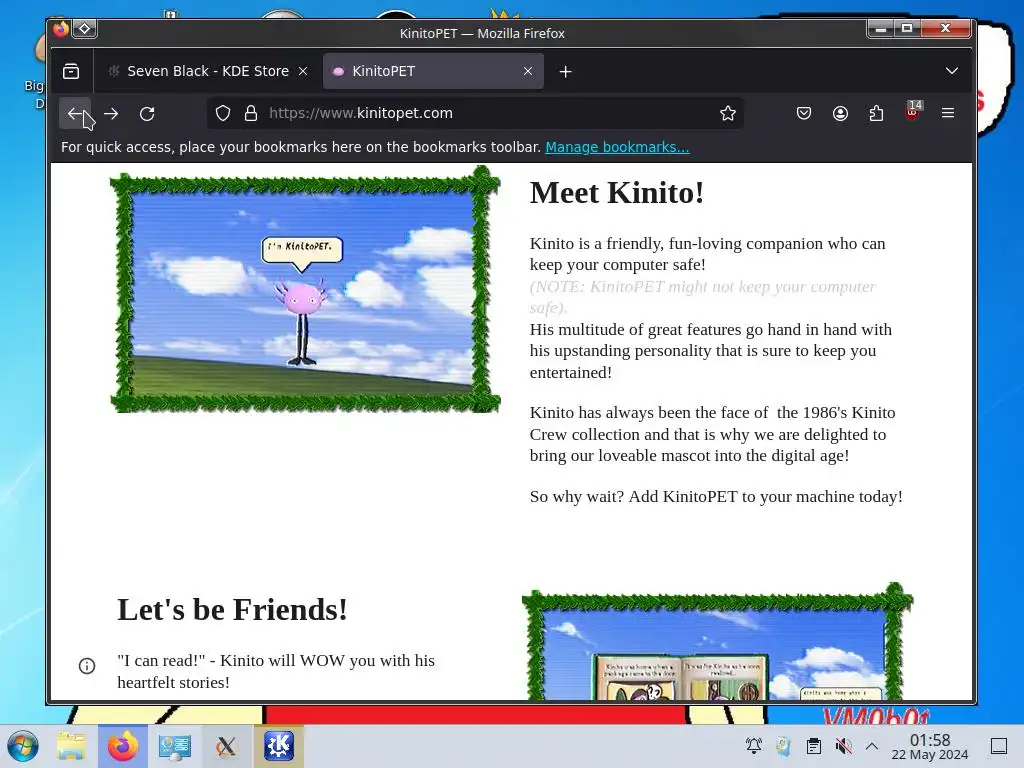Open Save to Pocket
This screenshot has height=768, width=1024.
804,114
